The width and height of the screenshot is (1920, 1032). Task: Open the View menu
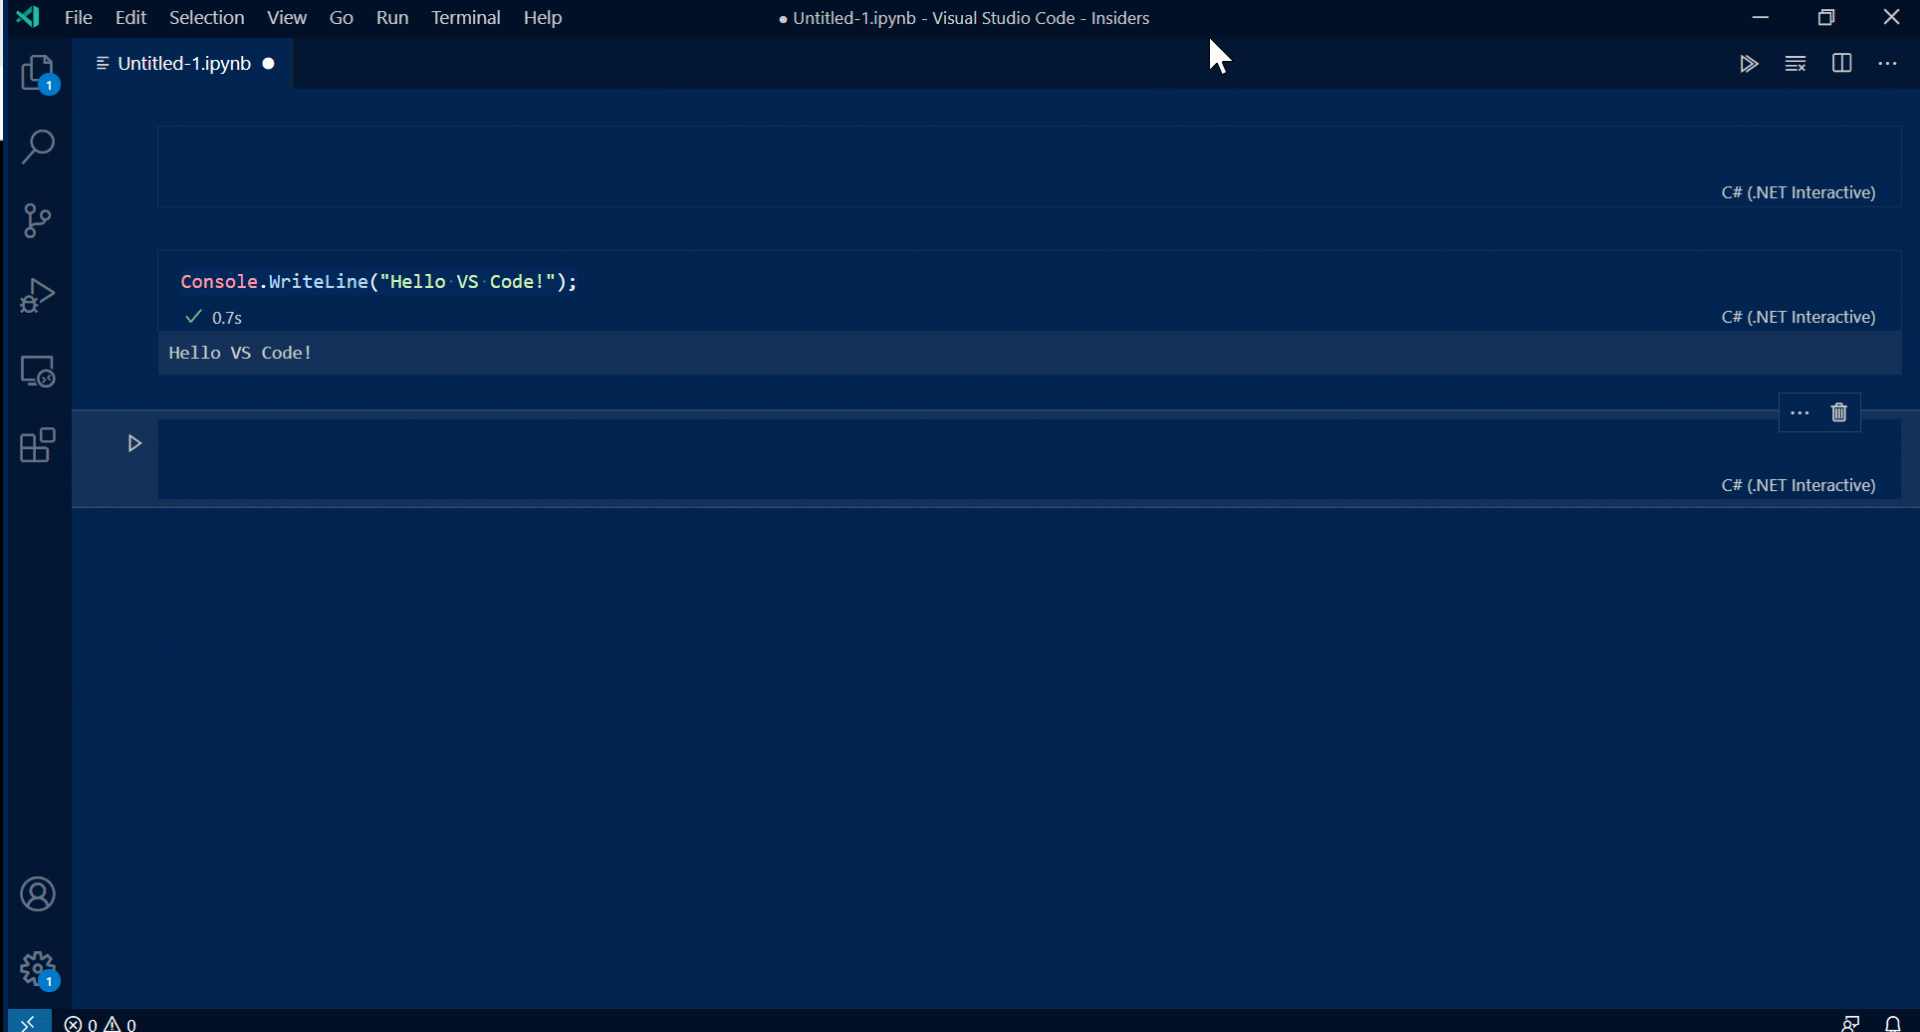click(287, 18)
